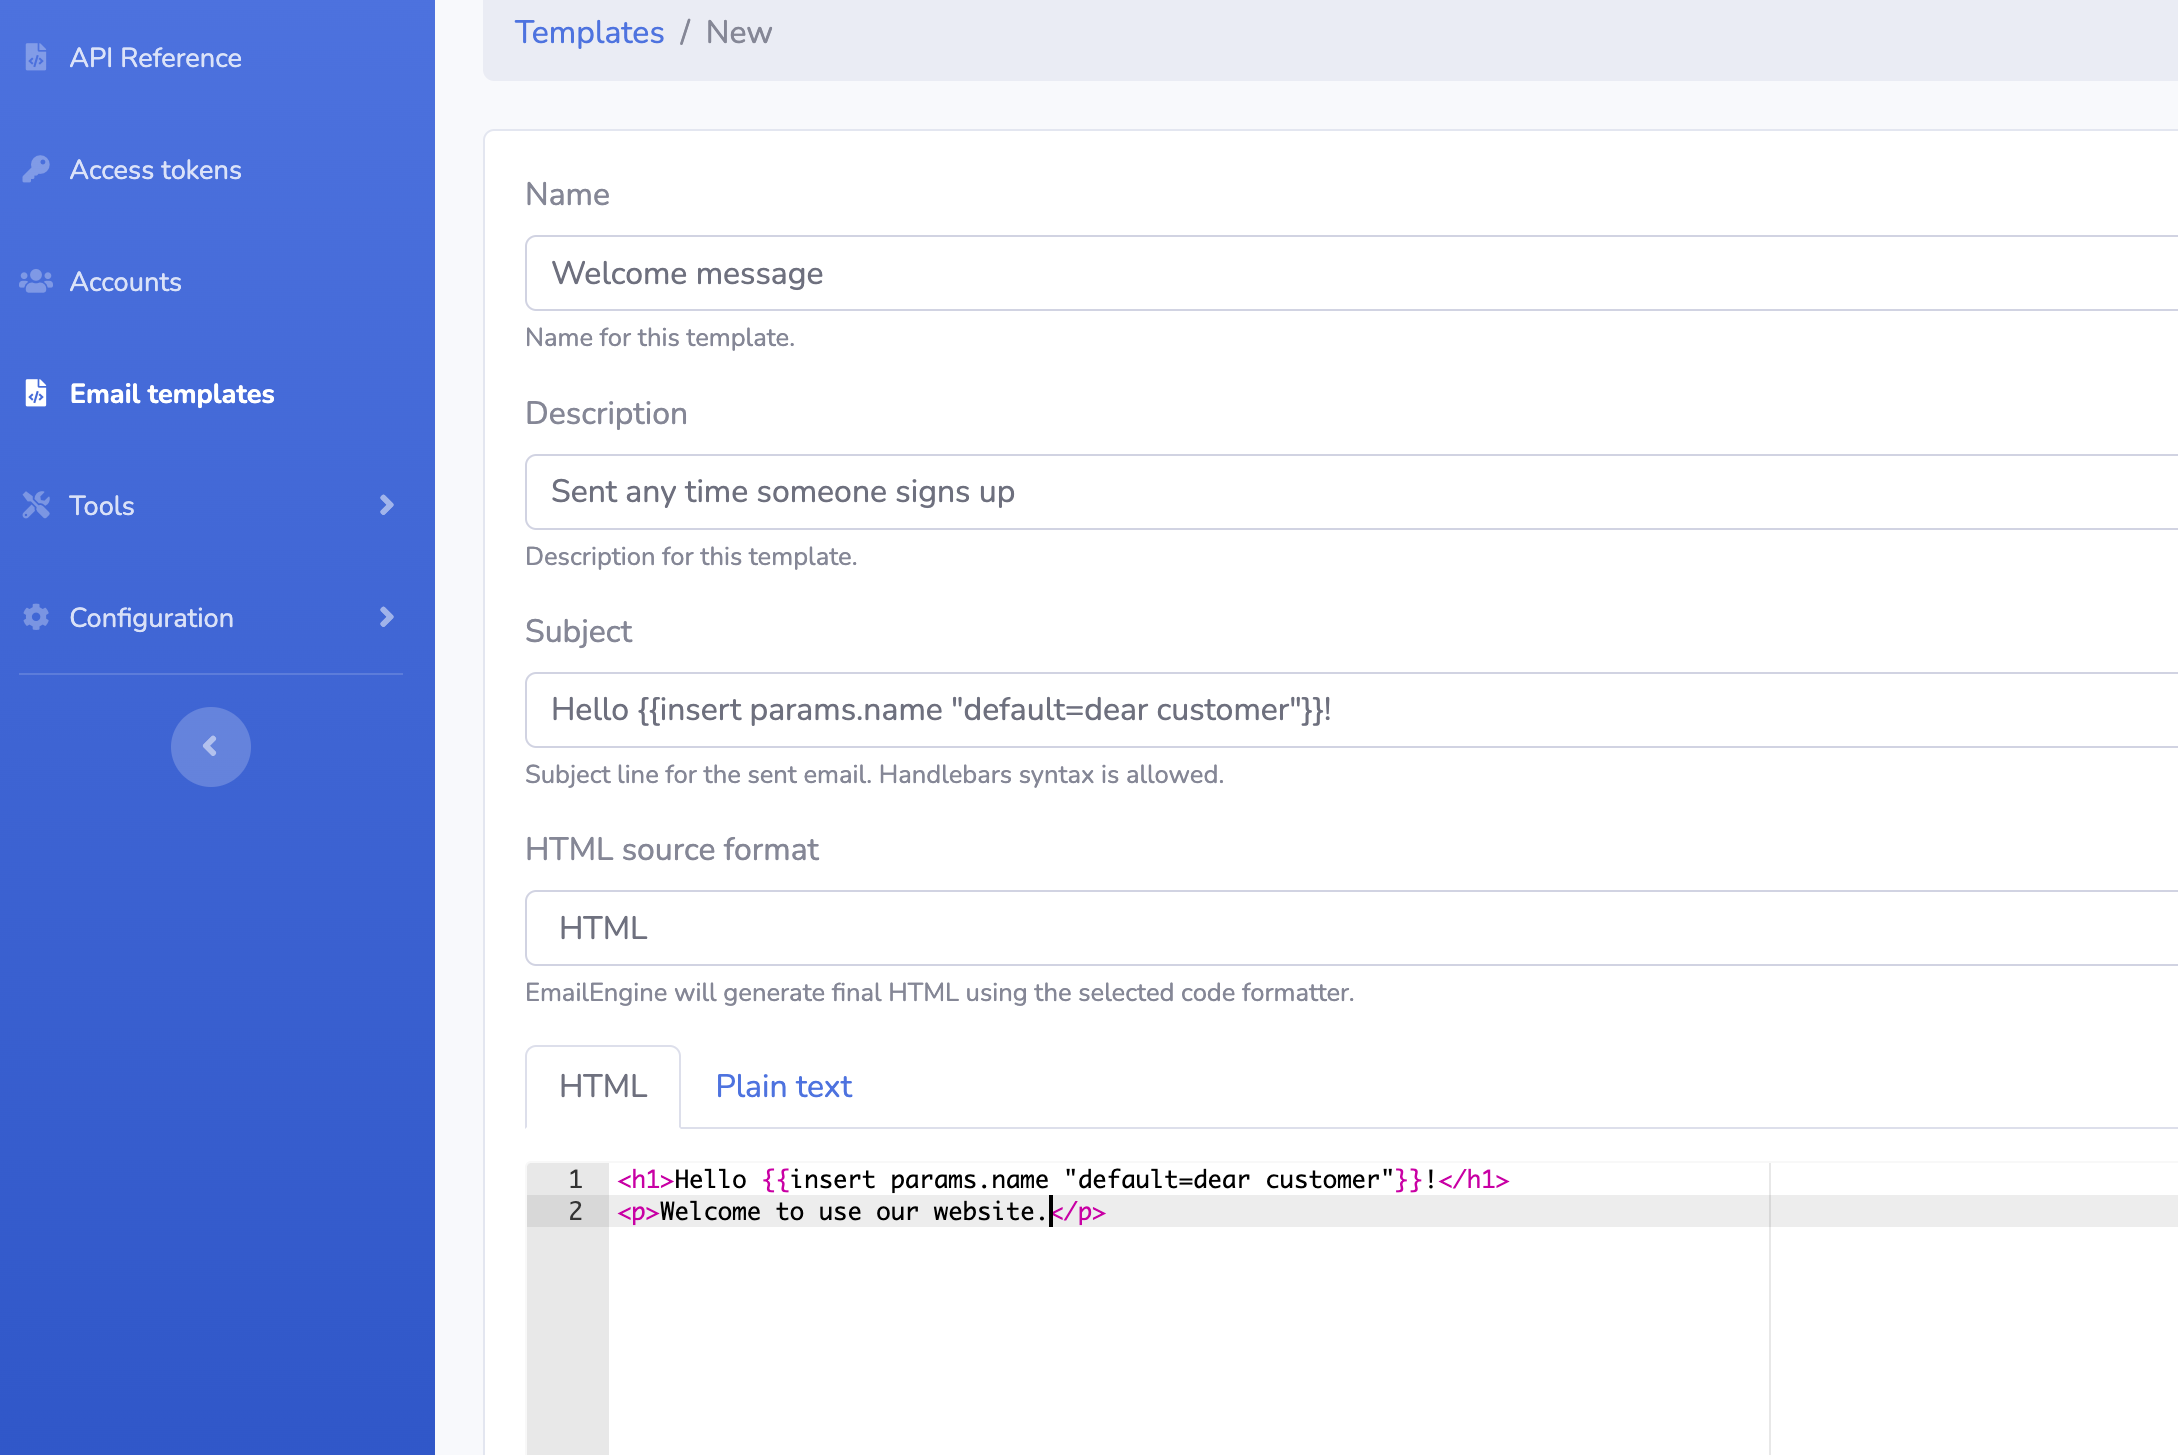
Task: Open the API Reference page from sidebar
Action: tap(155, 57)
